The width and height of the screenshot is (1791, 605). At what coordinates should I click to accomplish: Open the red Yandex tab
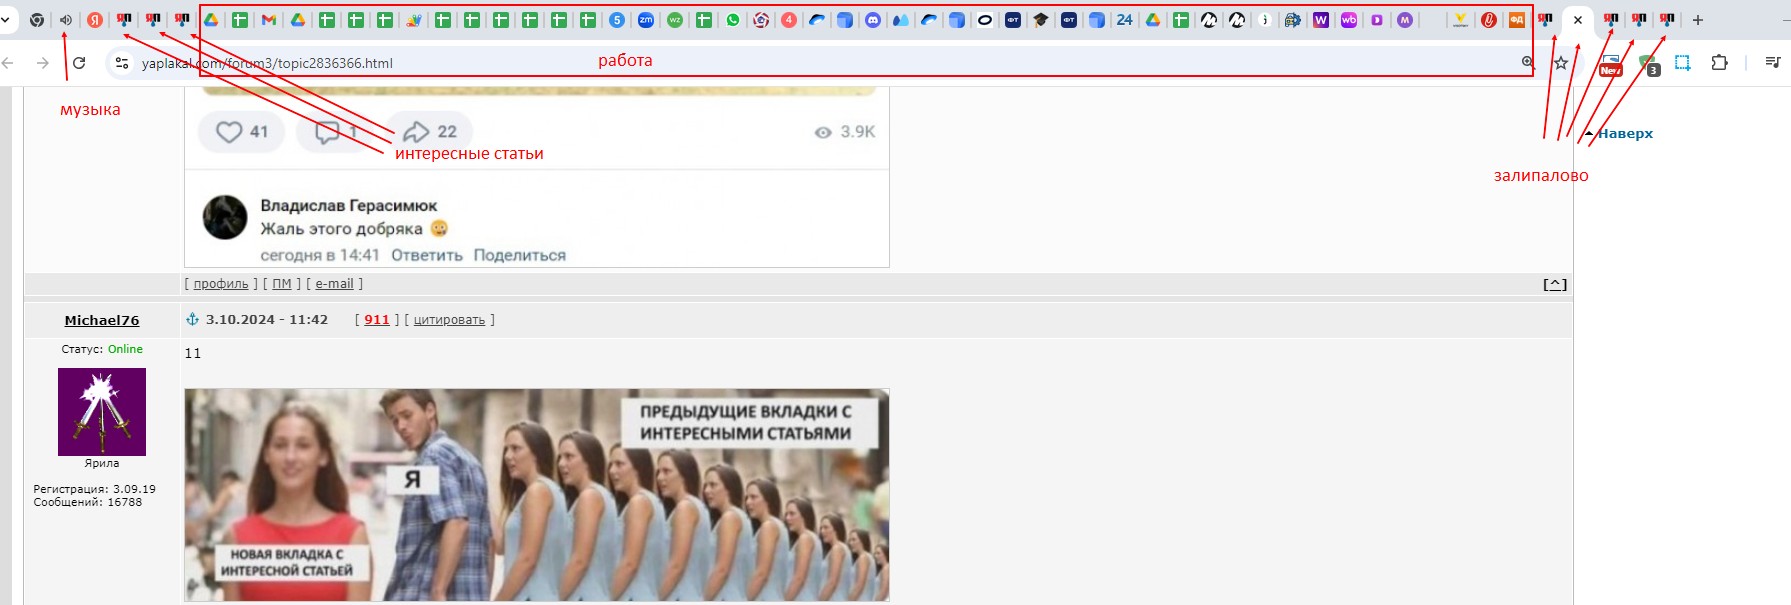[95, 20]
